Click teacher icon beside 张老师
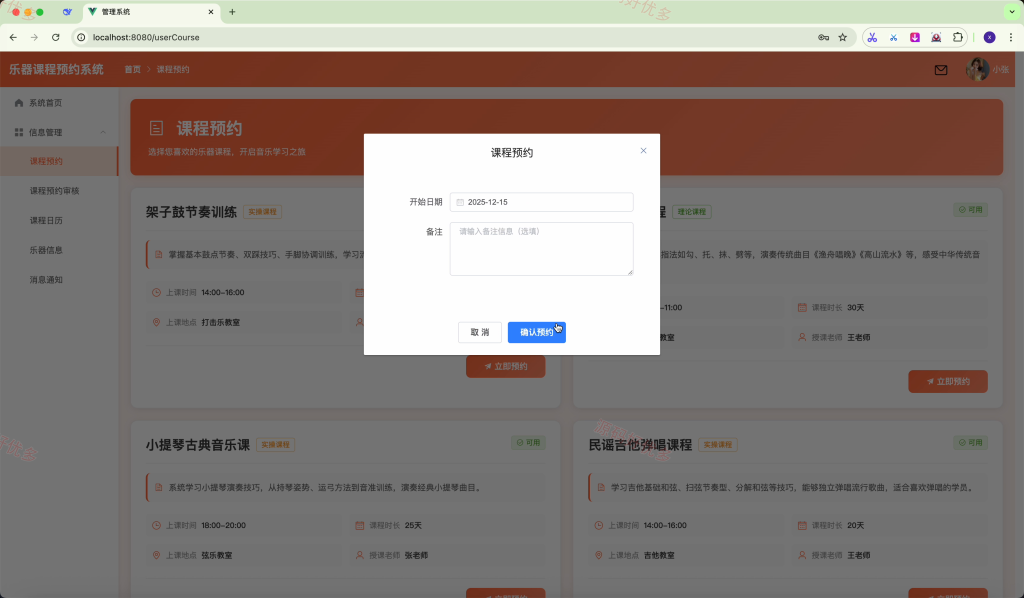The image size is (1024, 598). tap(359, 556)
